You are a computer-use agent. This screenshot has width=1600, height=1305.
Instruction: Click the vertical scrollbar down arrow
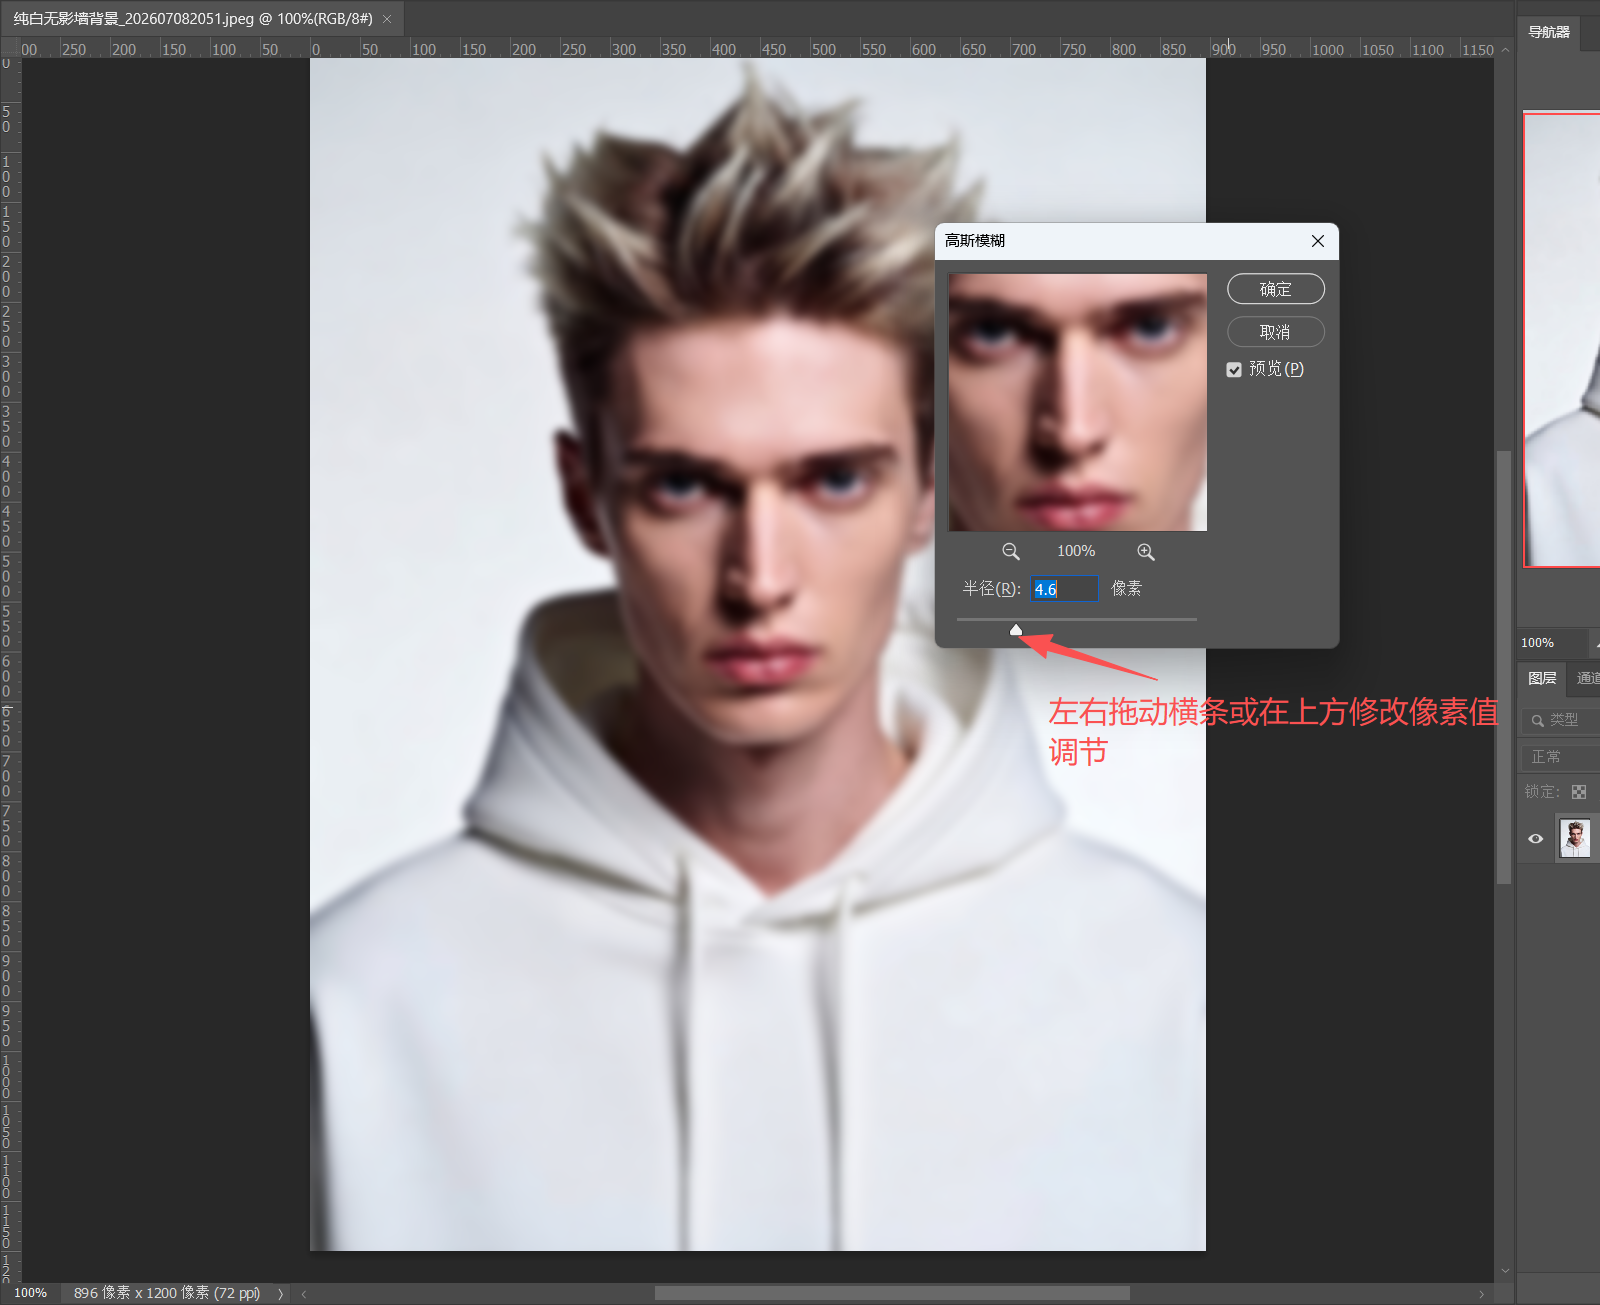click(x=1505, y=1271)
